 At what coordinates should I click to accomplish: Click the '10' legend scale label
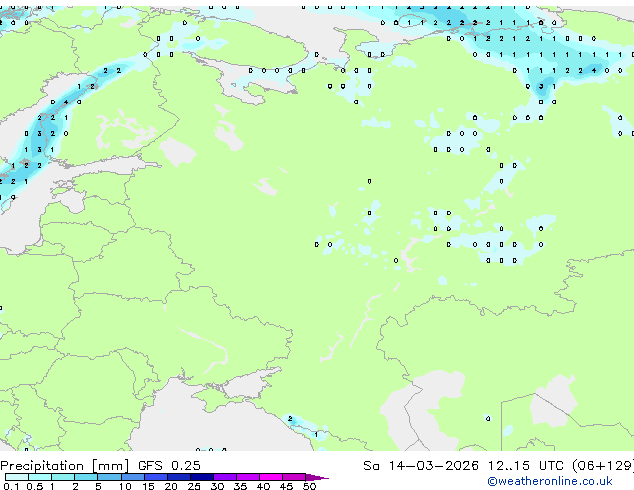point(125,486)
